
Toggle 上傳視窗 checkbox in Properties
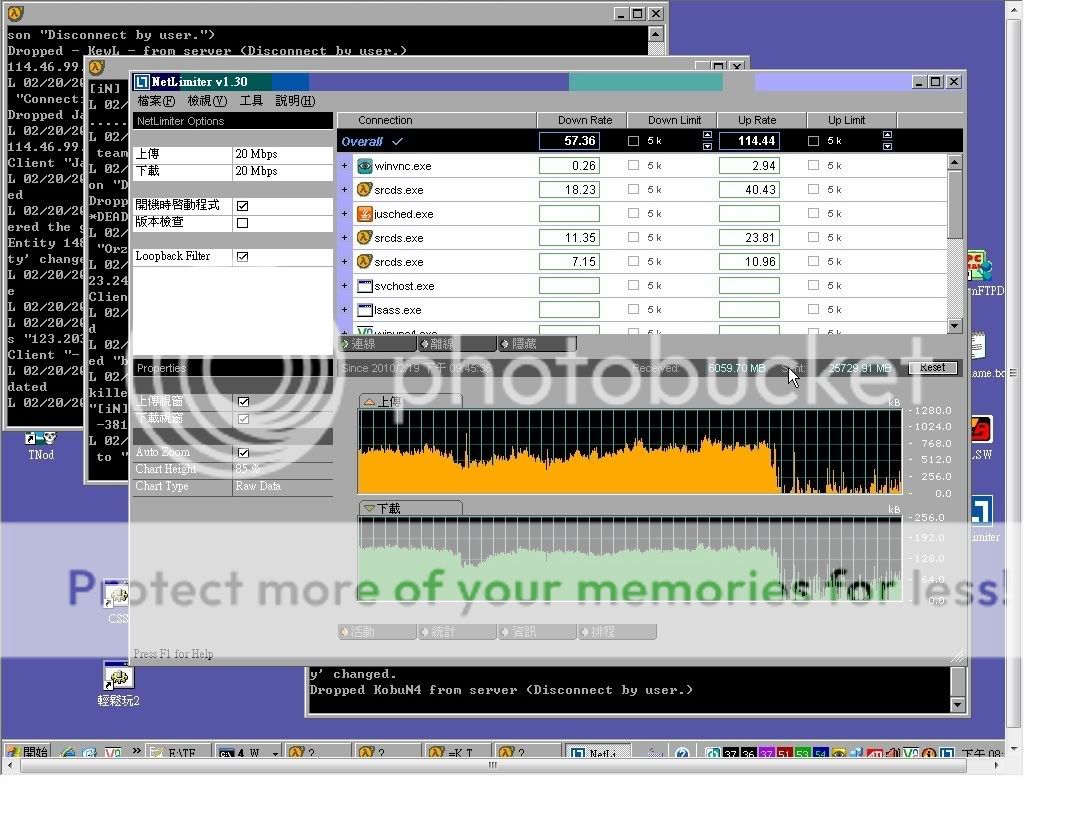[x=243, y=402]
